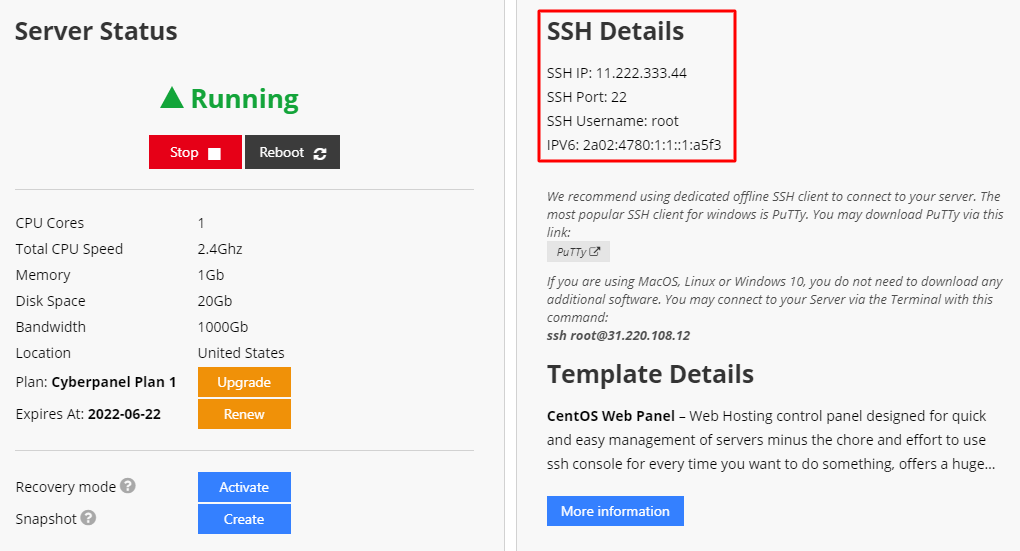The width and height of the screenshot is (1020, 551).
Task: Click the PuTTY external link icon
Action: [595, 252]
